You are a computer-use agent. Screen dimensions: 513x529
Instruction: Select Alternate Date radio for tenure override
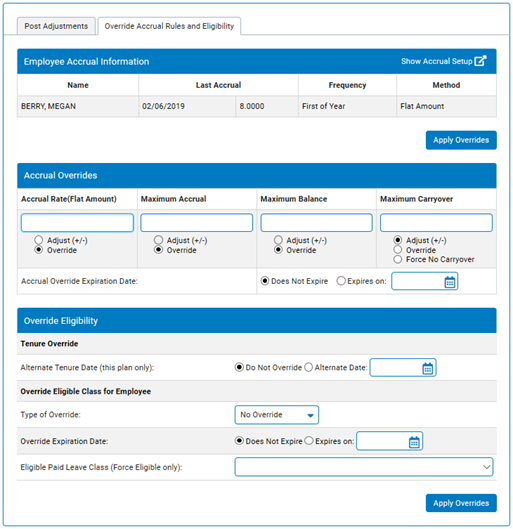click(x=309, y=367)
